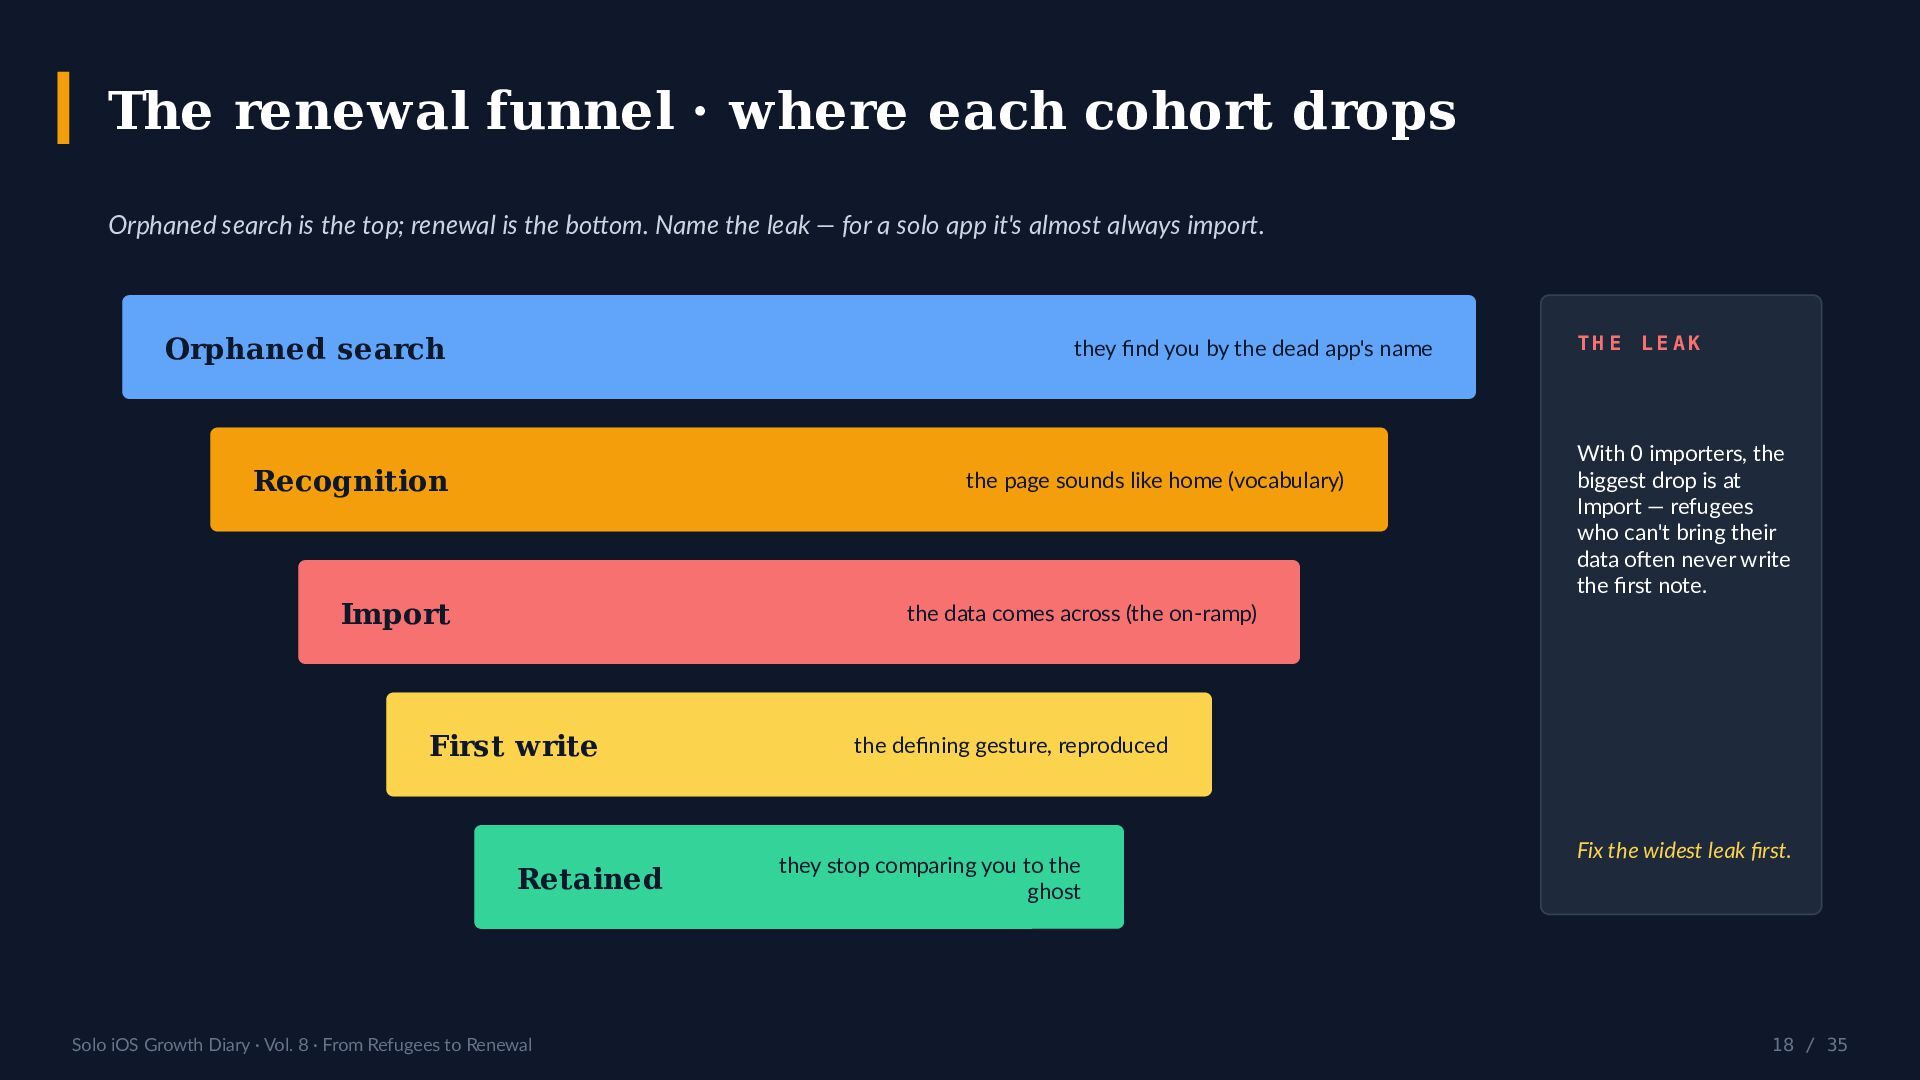Click the 'Import' stage label
Image resolution: width=1920 pixels, height=1080 pixels.
tap(396, 614)
